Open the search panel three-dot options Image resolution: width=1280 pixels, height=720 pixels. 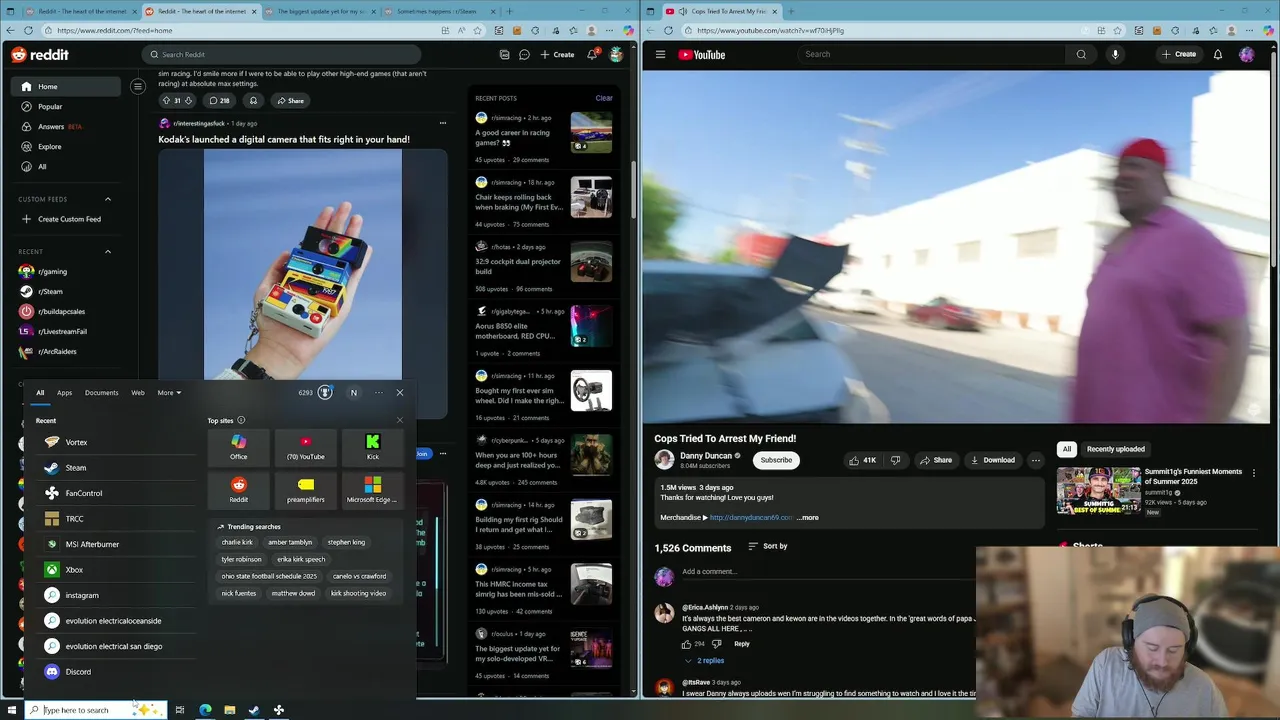point(378,393)
